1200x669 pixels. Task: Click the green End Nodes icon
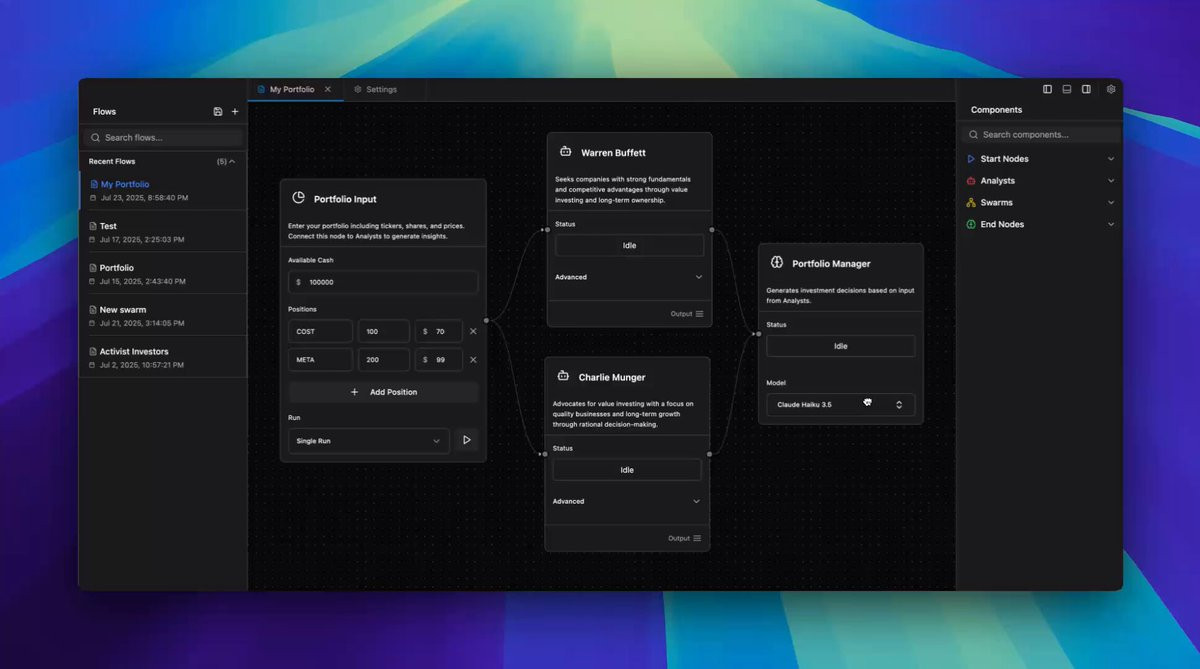pyautogui.click(x=970, y=224)
